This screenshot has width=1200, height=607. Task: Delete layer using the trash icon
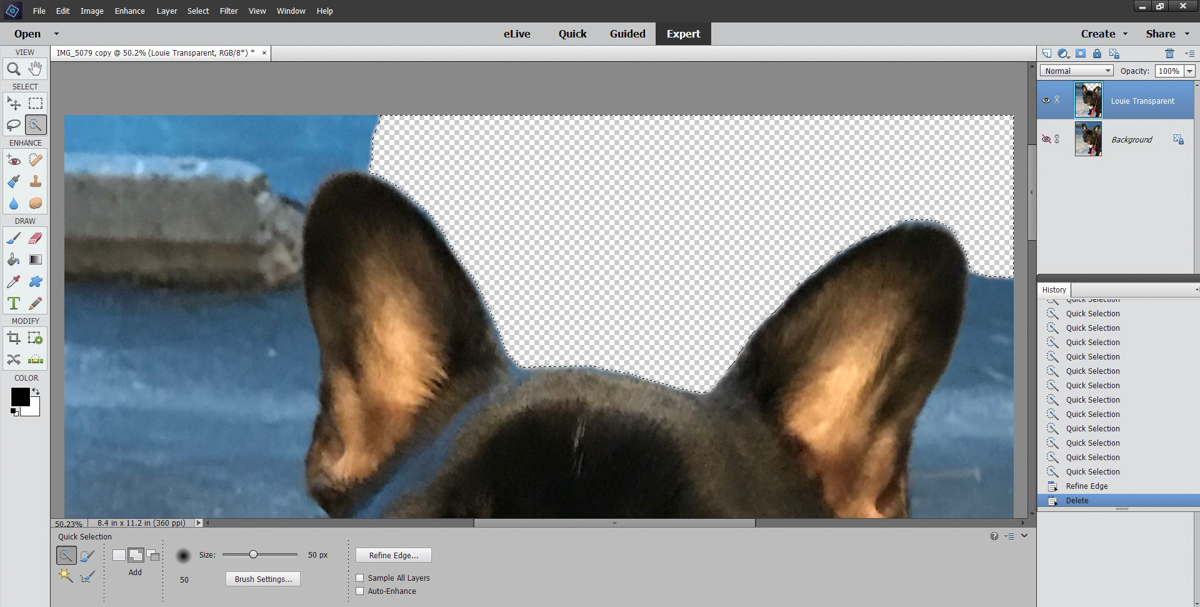point(1169,54)
